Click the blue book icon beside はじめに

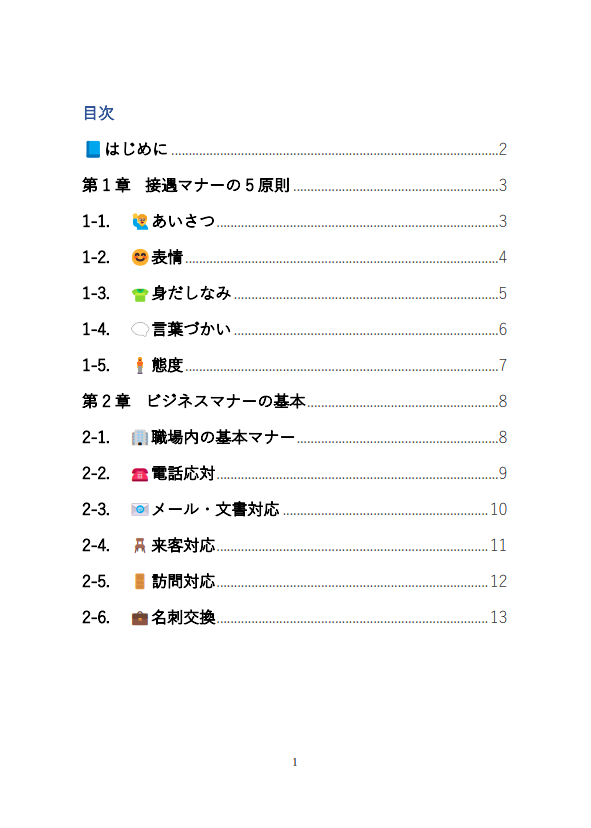point(93,149)
